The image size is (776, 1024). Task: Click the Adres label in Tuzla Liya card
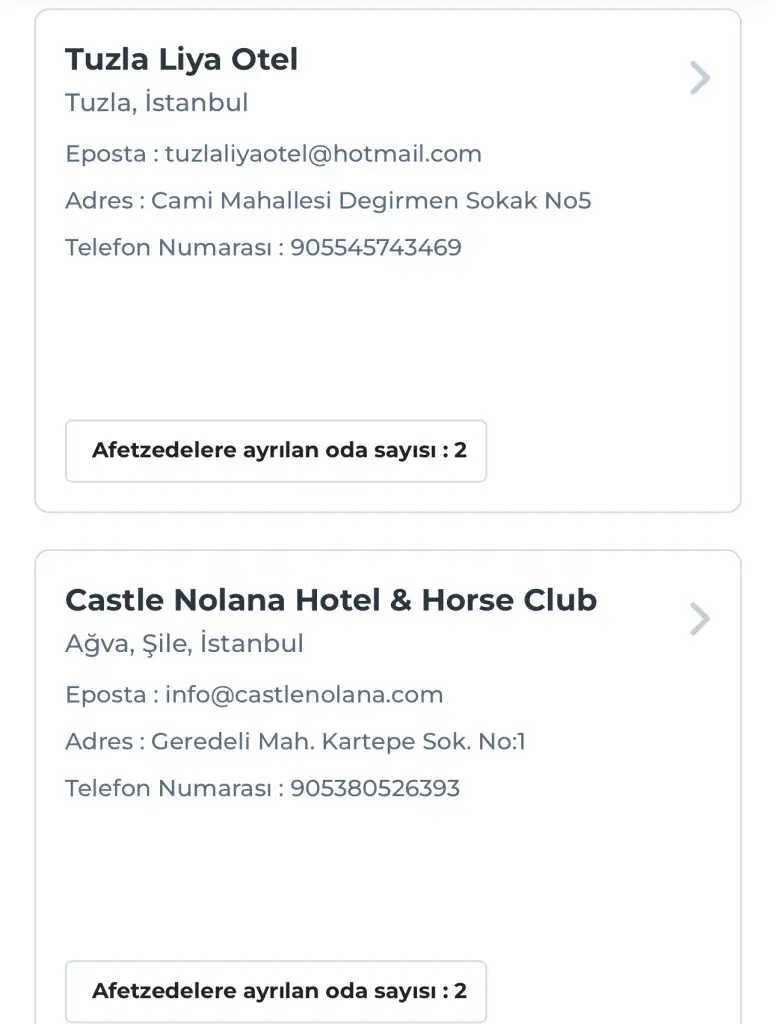(98, 201)
